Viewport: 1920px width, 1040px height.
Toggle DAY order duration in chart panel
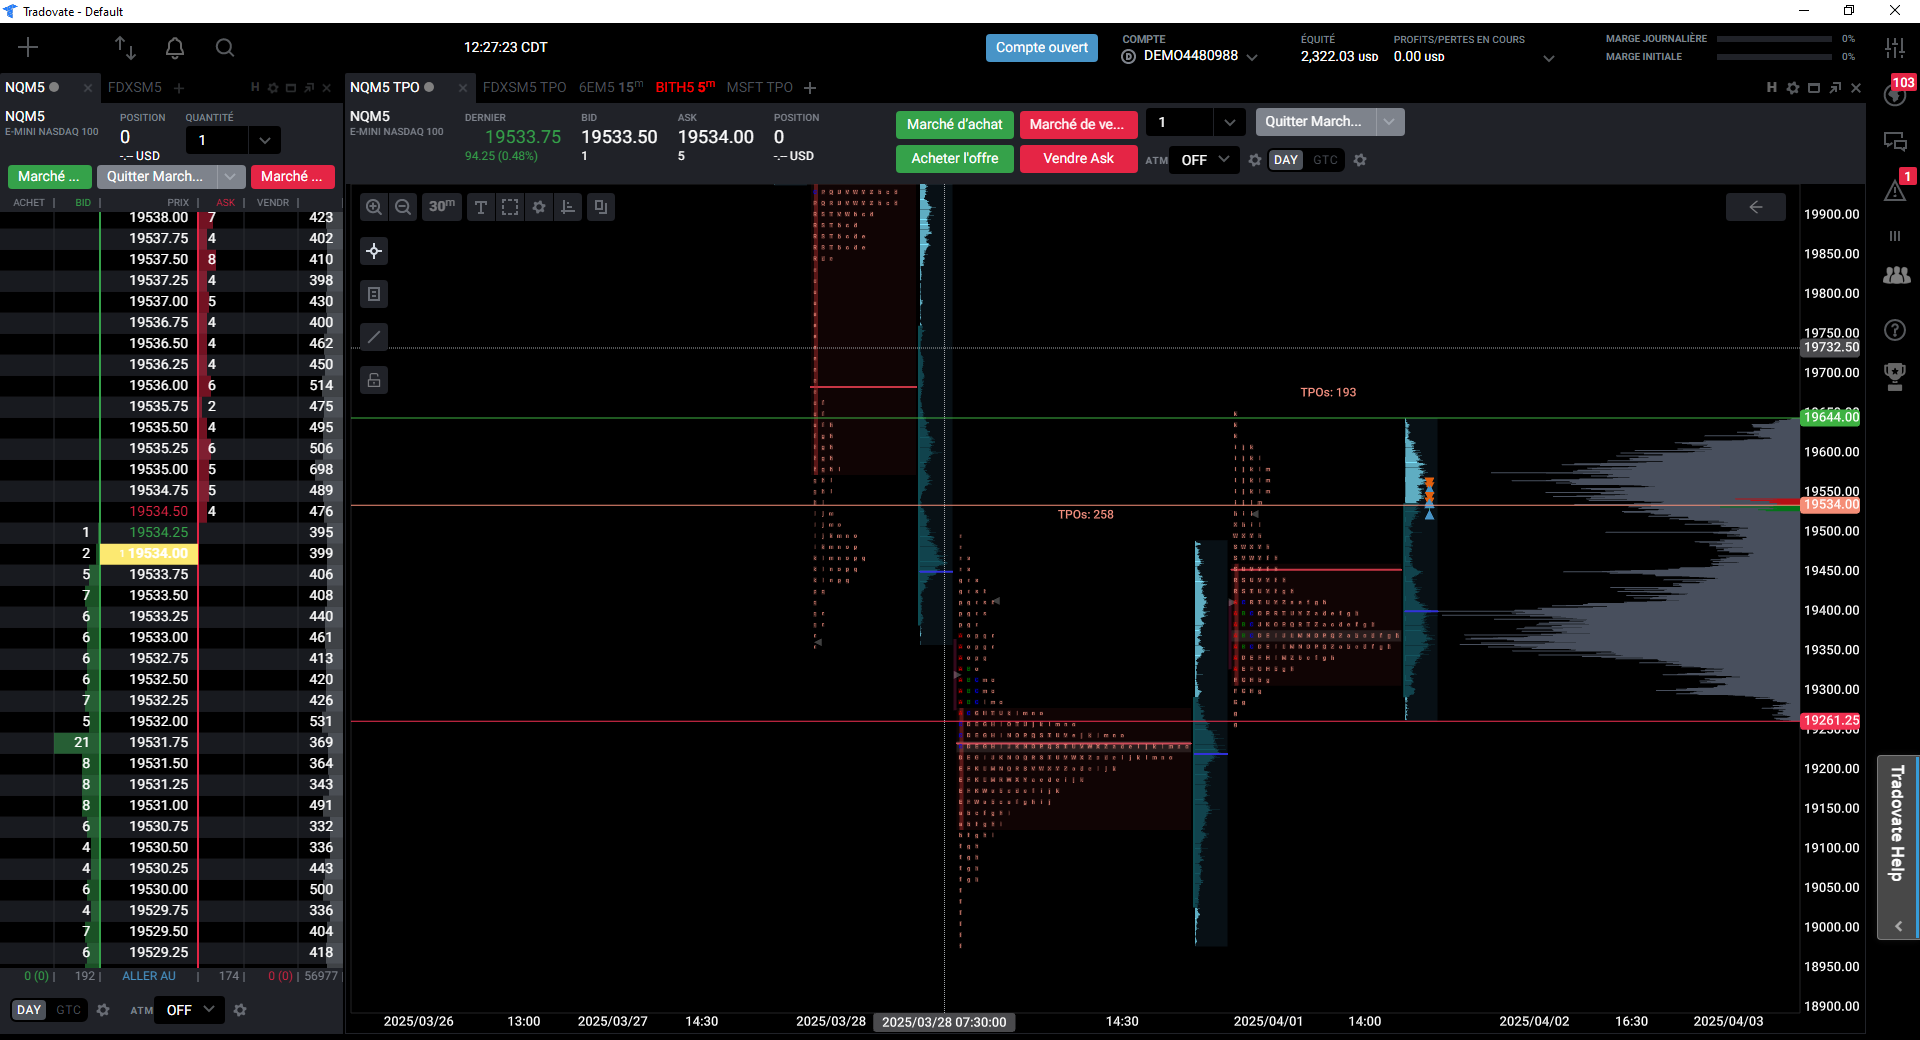(x=1286, y=160)
